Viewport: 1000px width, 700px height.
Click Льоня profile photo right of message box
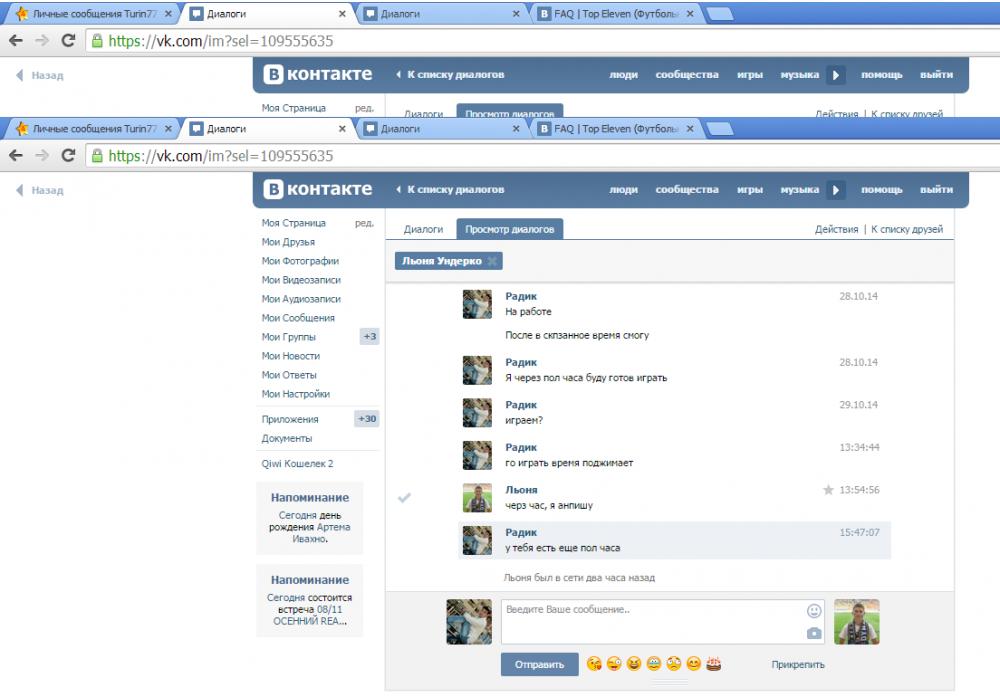857,622
